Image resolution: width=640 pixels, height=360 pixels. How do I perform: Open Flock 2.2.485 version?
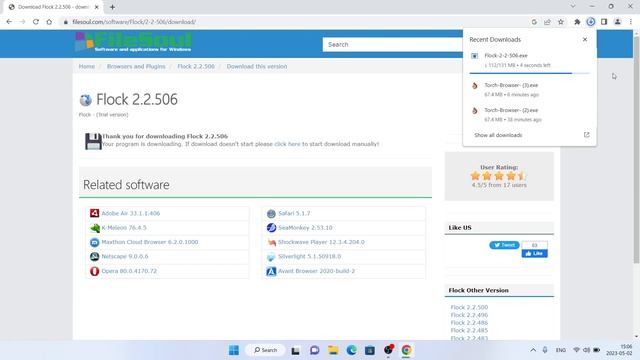coord(469,331)
